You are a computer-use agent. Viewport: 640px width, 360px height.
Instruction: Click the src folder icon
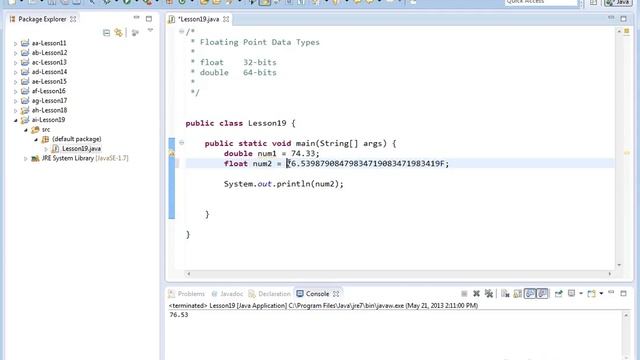click(x=35, y=129)
